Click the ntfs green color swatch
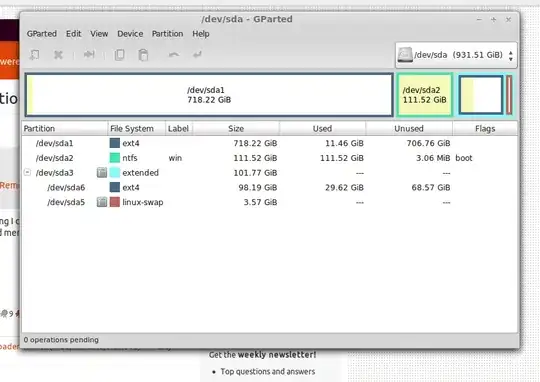 pyautogui.click(x=115, y=158)
